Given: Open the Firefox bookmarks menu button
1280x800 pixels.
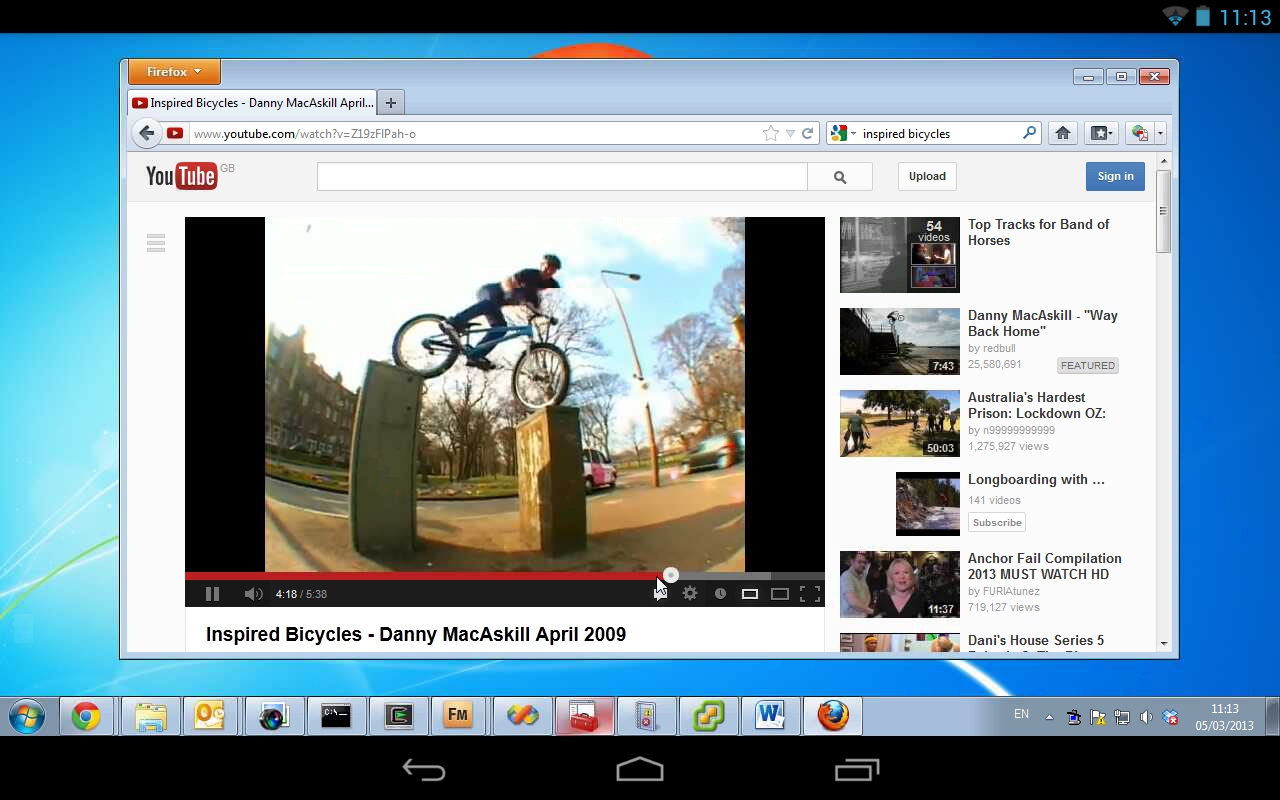Looking at the screenshot, I should (1100, 133).
